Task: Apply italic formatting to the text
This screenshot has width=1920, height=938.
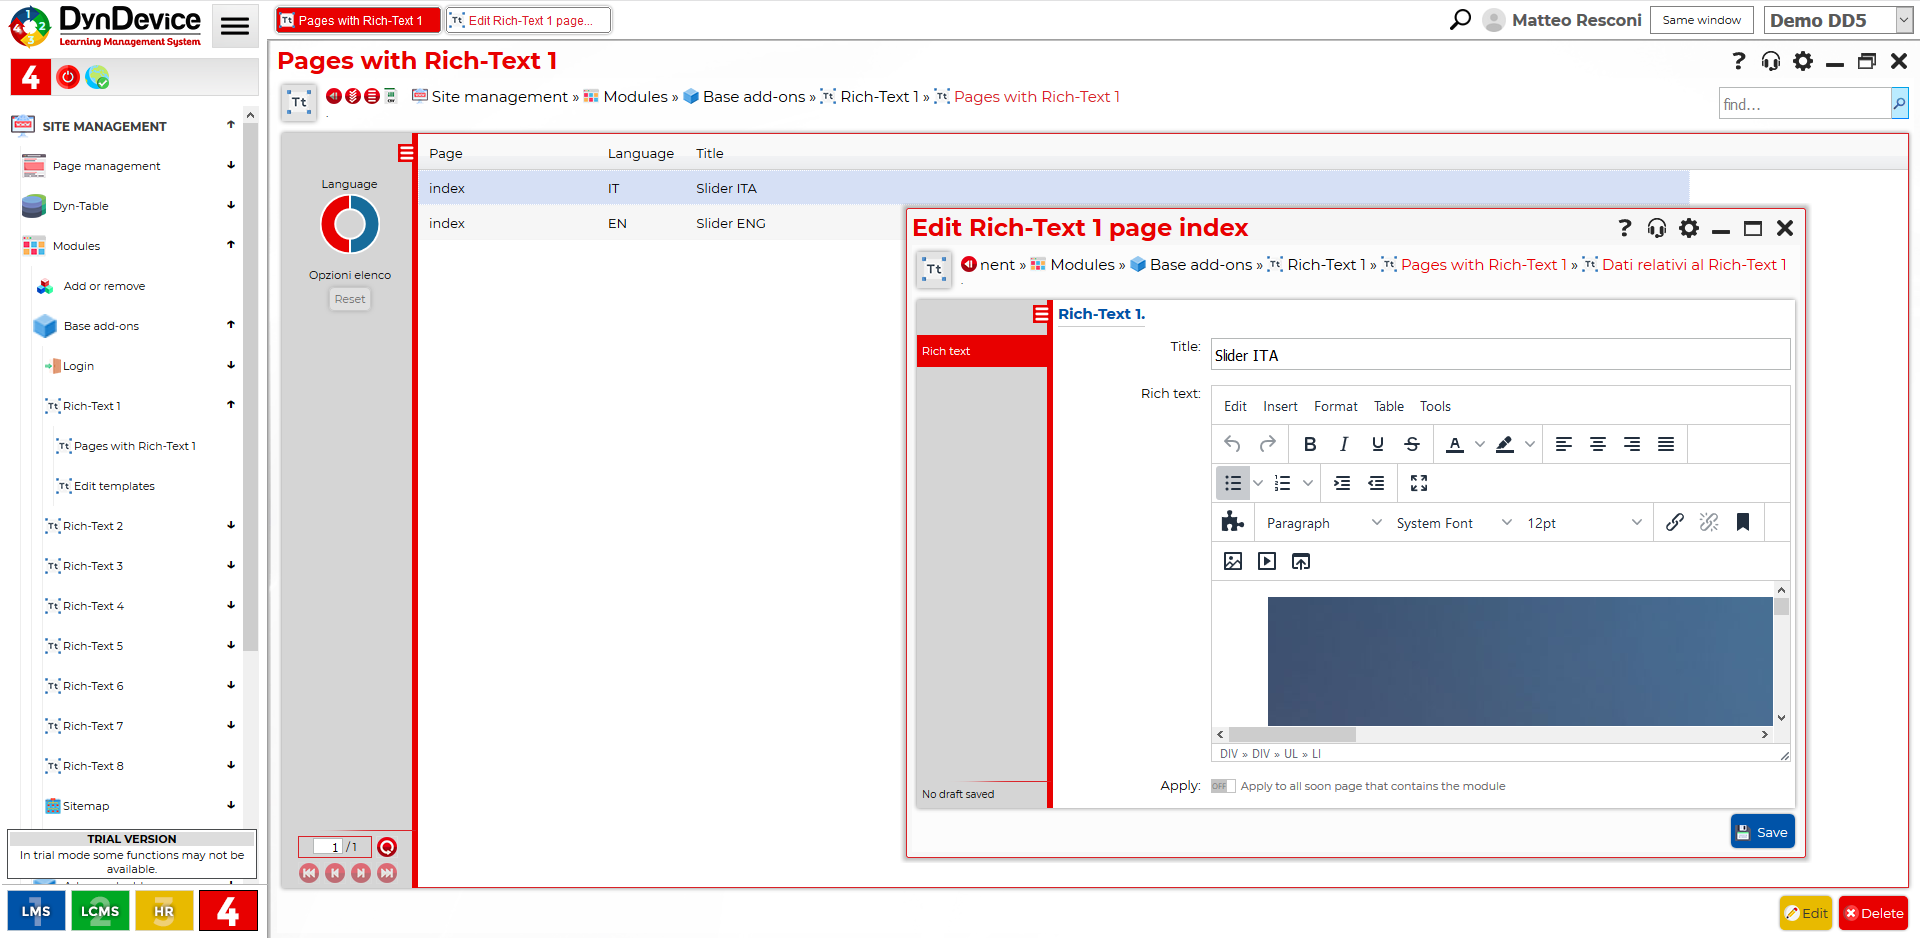Action: [x=1344, y=444]
